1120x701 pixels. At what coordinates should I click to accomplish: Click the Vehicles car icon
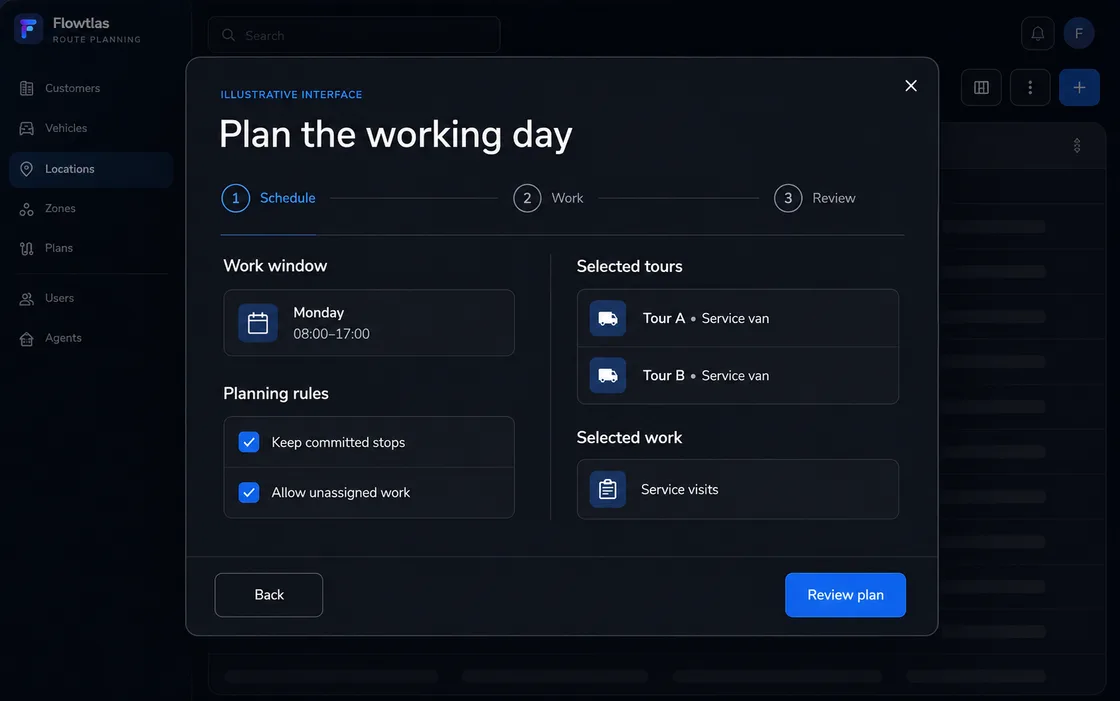[26, 129]
